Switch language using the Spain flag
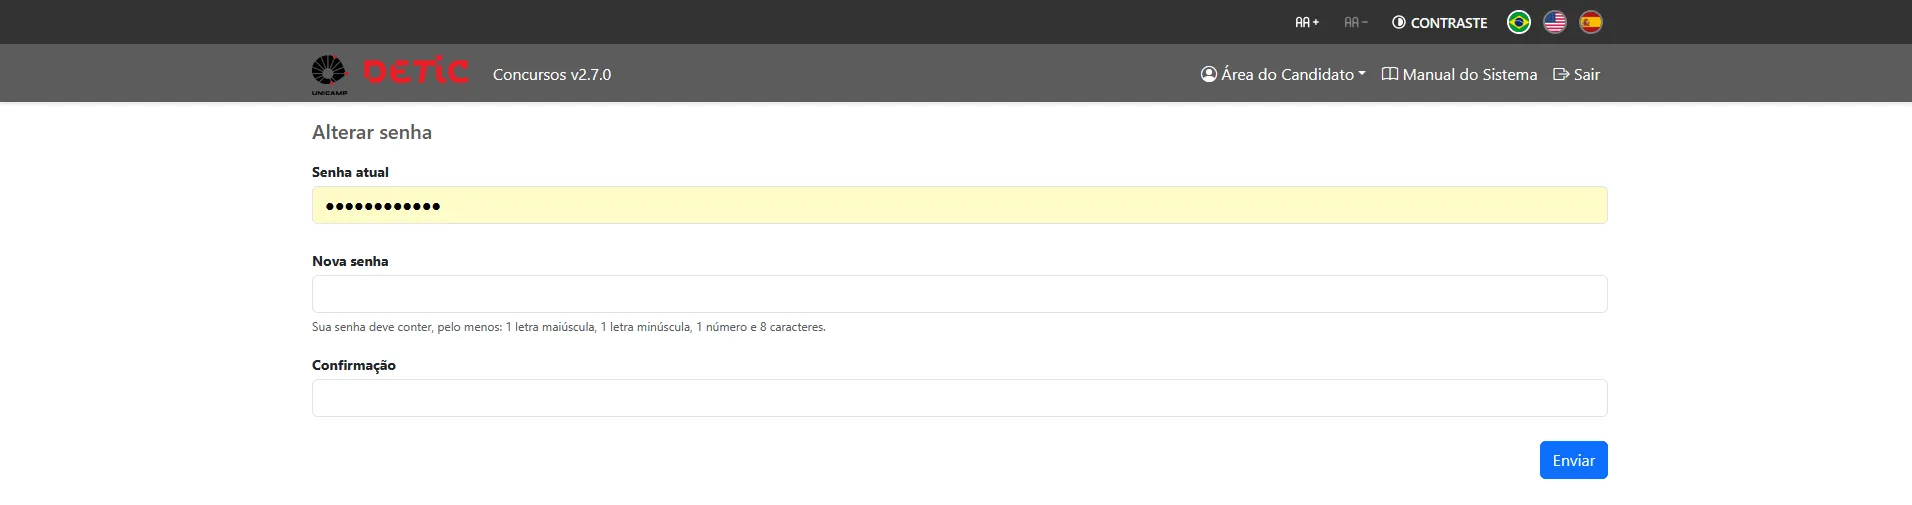The width and height of the screenshot is (1912, 505). pyautogui.click(x=1591, y=22)
